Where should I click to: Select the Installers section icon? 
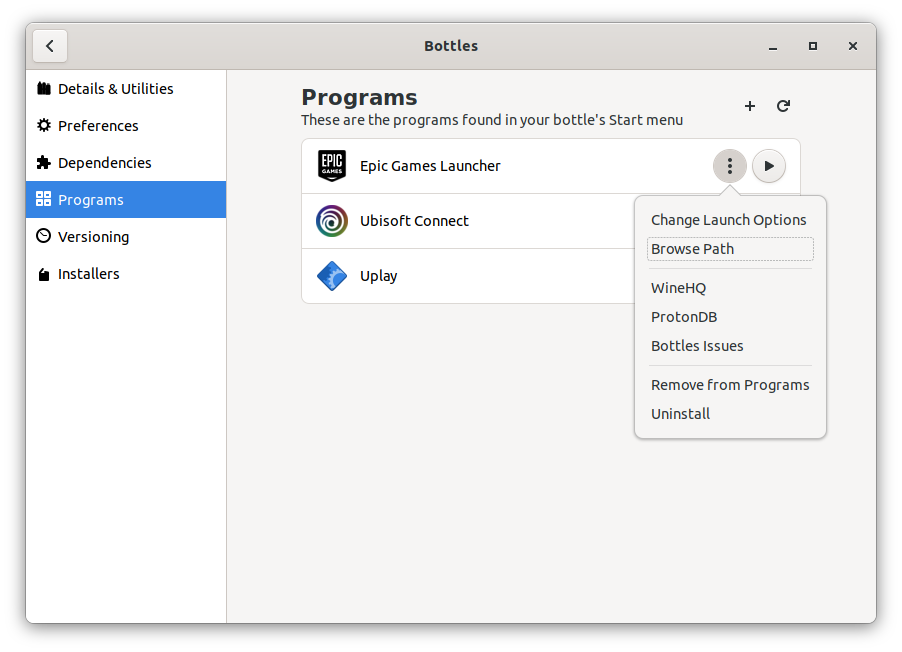point(43,273)
